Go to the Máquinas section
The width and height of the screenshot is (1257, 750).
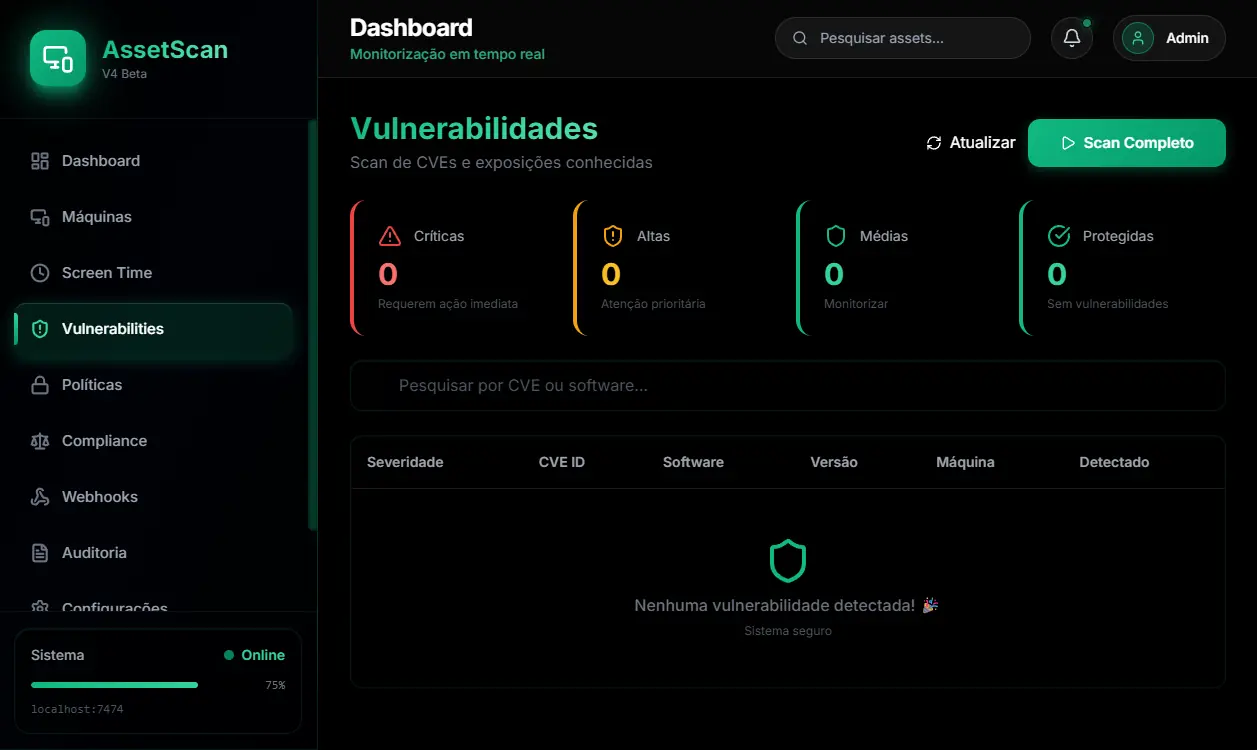pos(154,217)
